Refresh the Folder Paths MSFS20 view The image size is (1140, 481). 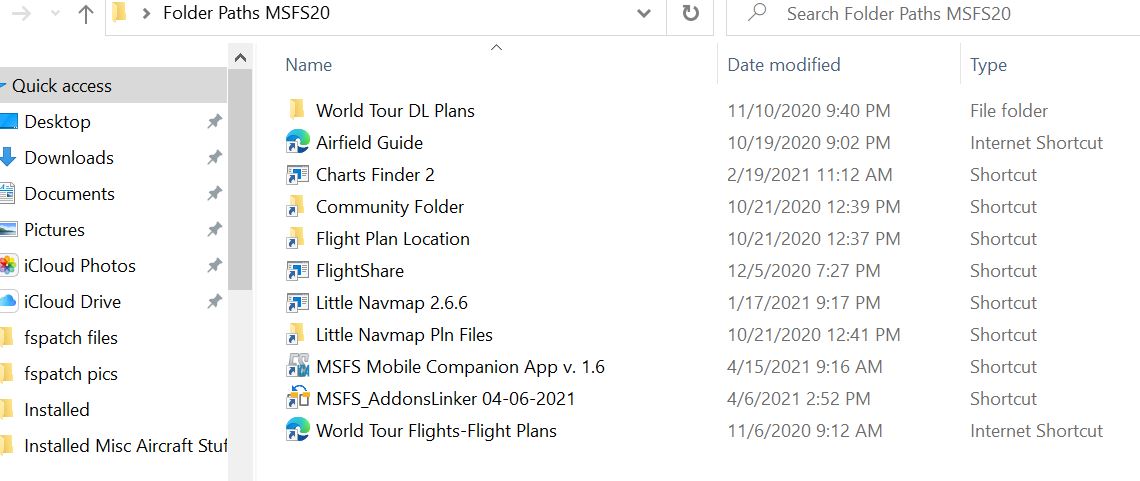click(690, 13)
